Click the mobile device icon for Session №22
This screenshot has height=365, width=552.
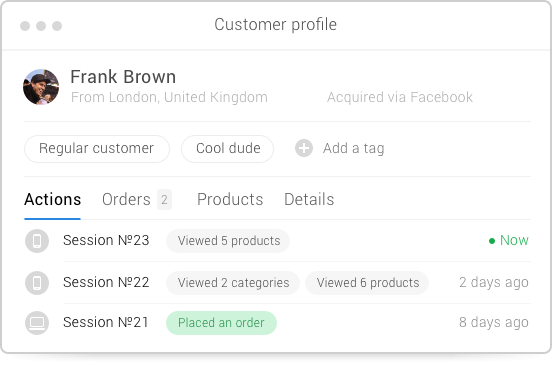click(x=37, y=283)
